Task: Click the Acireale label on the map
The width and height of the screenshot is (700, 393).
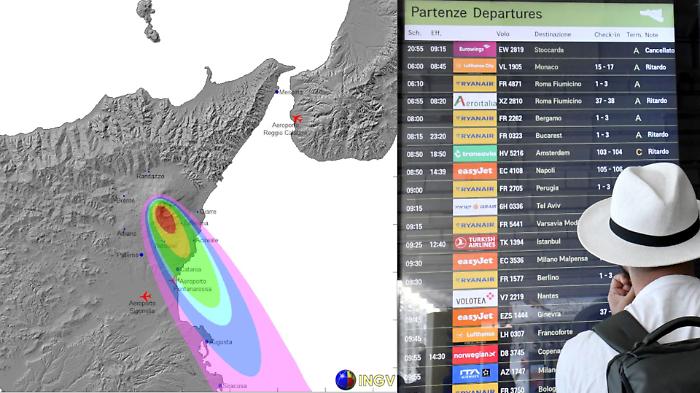Action: click(x=208, y=240)
